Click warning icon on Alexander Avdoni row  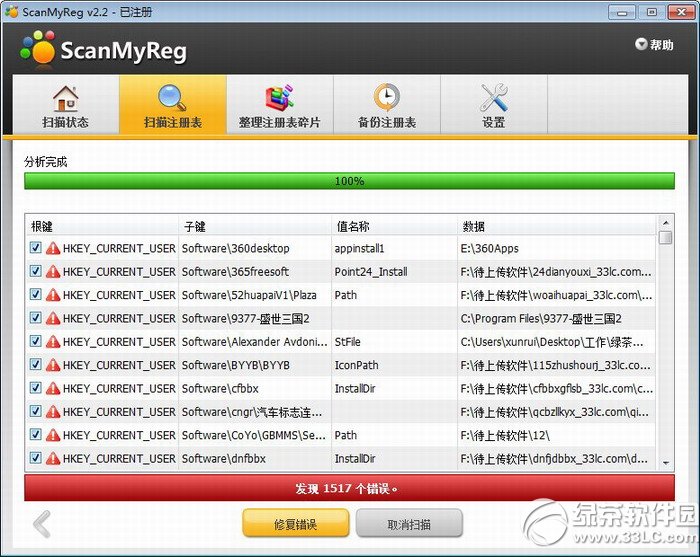(53, 342)
